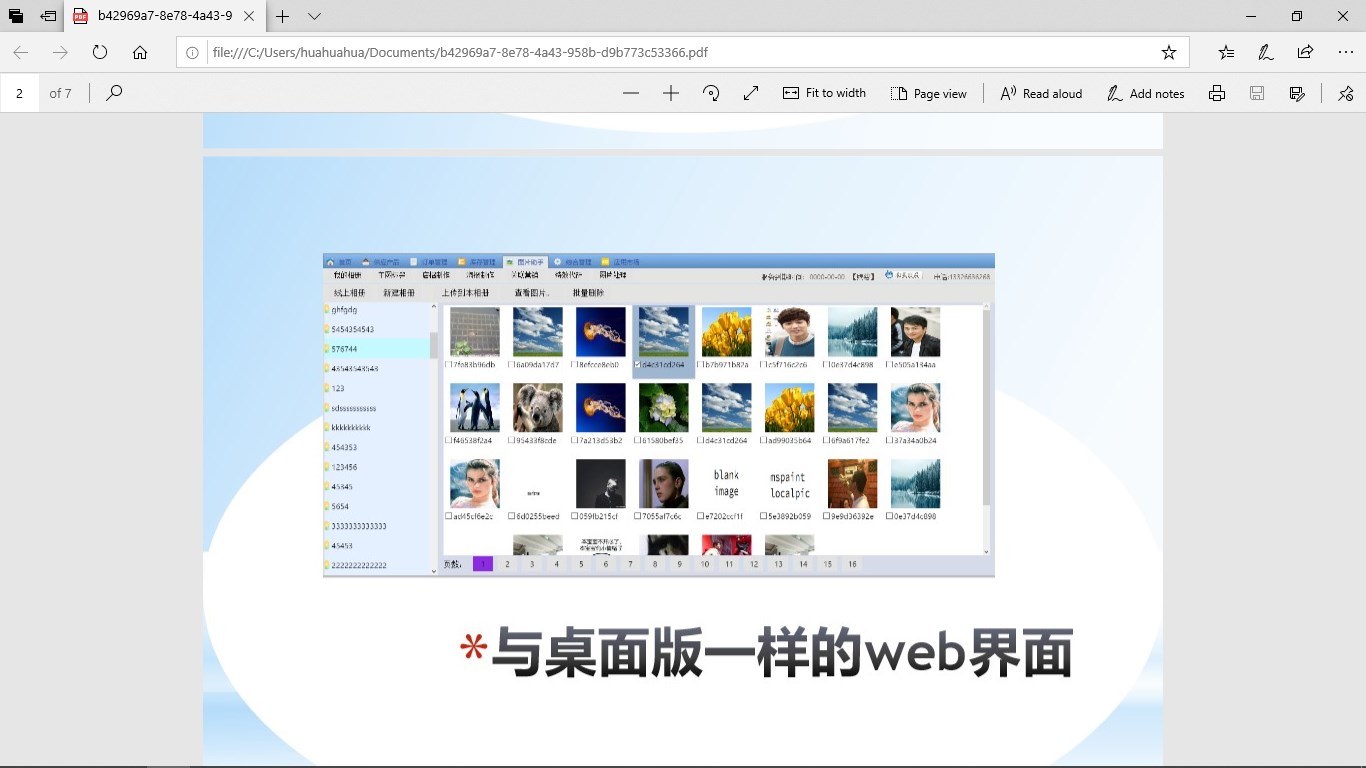Viewport: 1366px width, 768px height.
Task: Tick the 95433f8cde koala checkbox
Action: [511, 440]
